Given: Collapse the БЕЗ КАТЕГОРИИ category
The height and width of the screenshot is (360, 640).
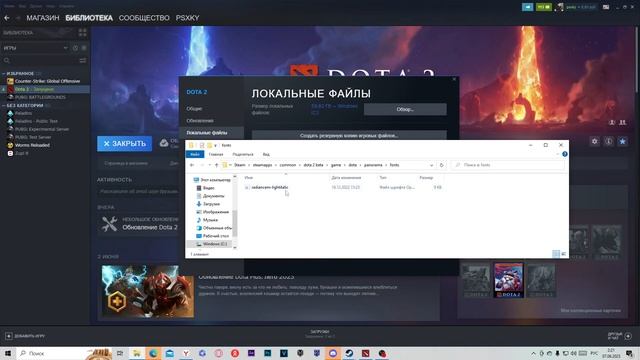Looking at the screenshot, I should tap(25, 105).
